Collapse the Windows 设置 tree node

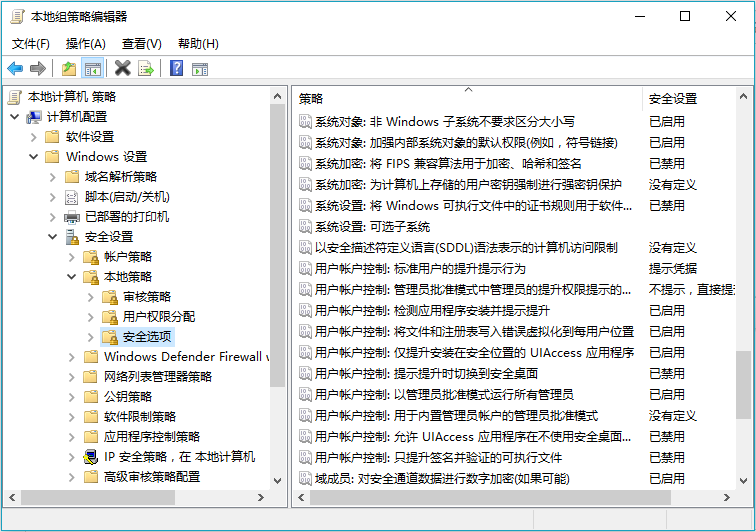click(x=33, y=157)
